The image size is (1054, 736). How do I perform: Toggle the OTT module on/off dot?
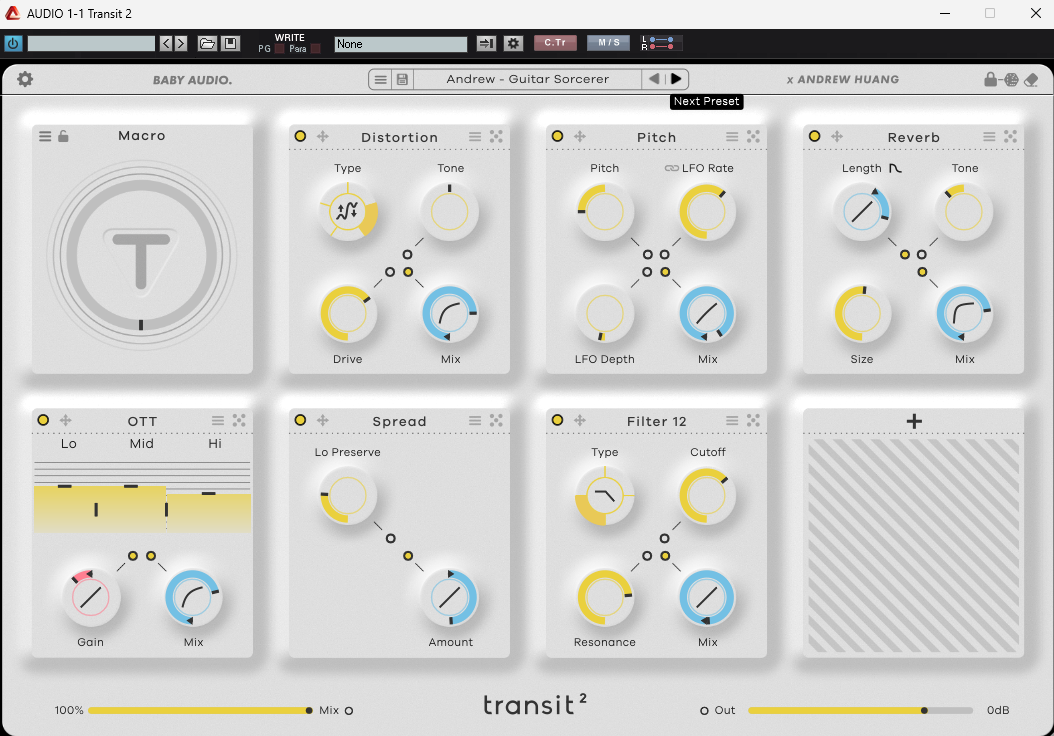pyautogui.click(x=43, y=420)
